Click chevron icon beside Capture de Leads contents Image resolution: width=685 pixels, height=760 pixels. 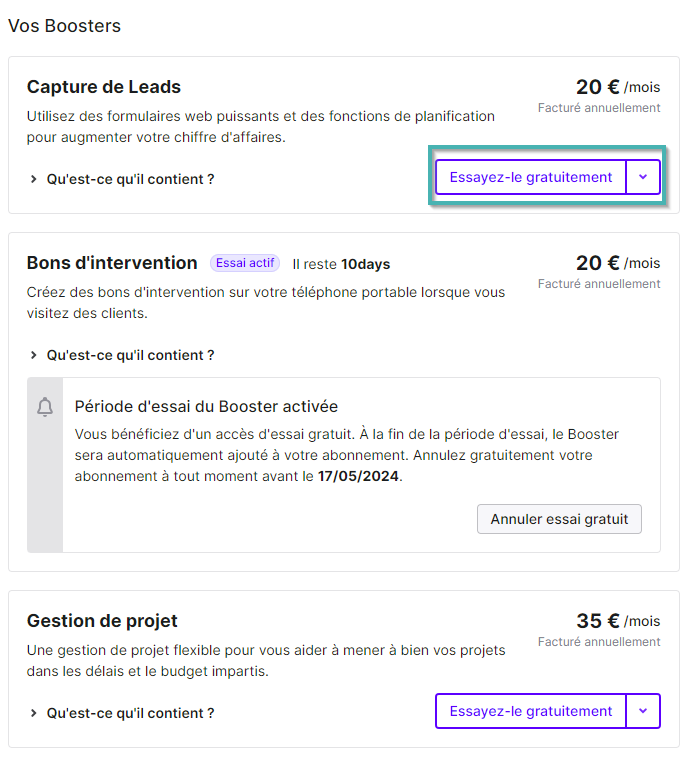click(33, 179)
